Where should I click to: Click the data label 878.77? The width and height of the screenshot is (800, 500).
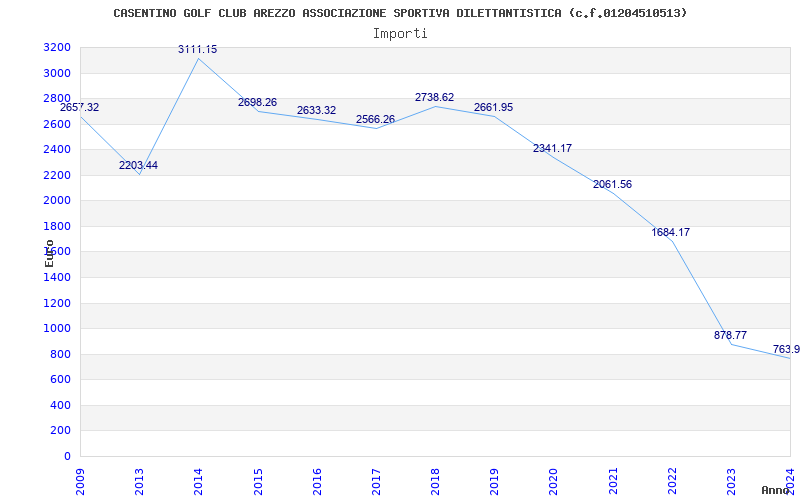pos(731,335)
